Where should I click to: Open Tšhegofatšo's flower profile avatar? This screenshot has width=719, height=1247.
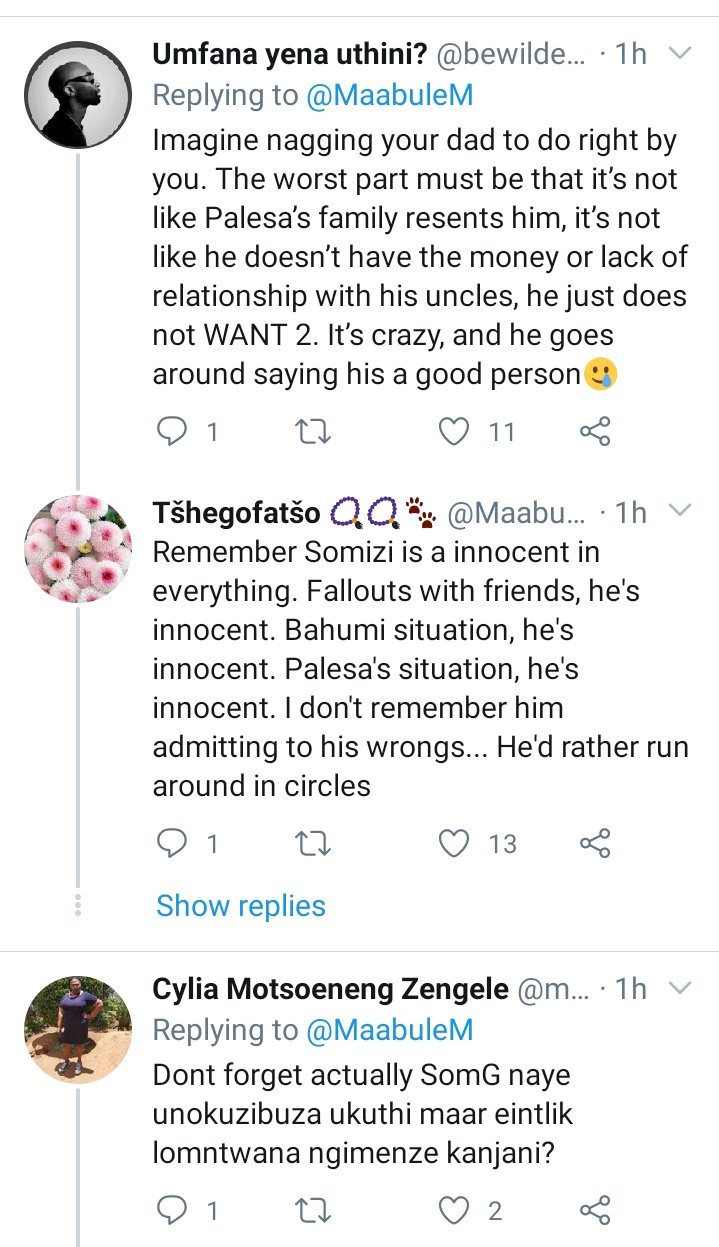click(x=78, y=548)
